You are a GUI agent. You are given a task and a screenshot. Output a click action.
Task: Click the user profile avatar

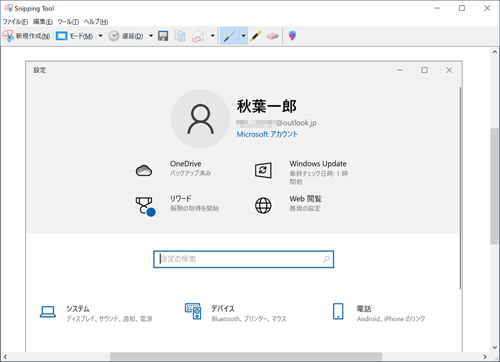[x=200, y=119]
